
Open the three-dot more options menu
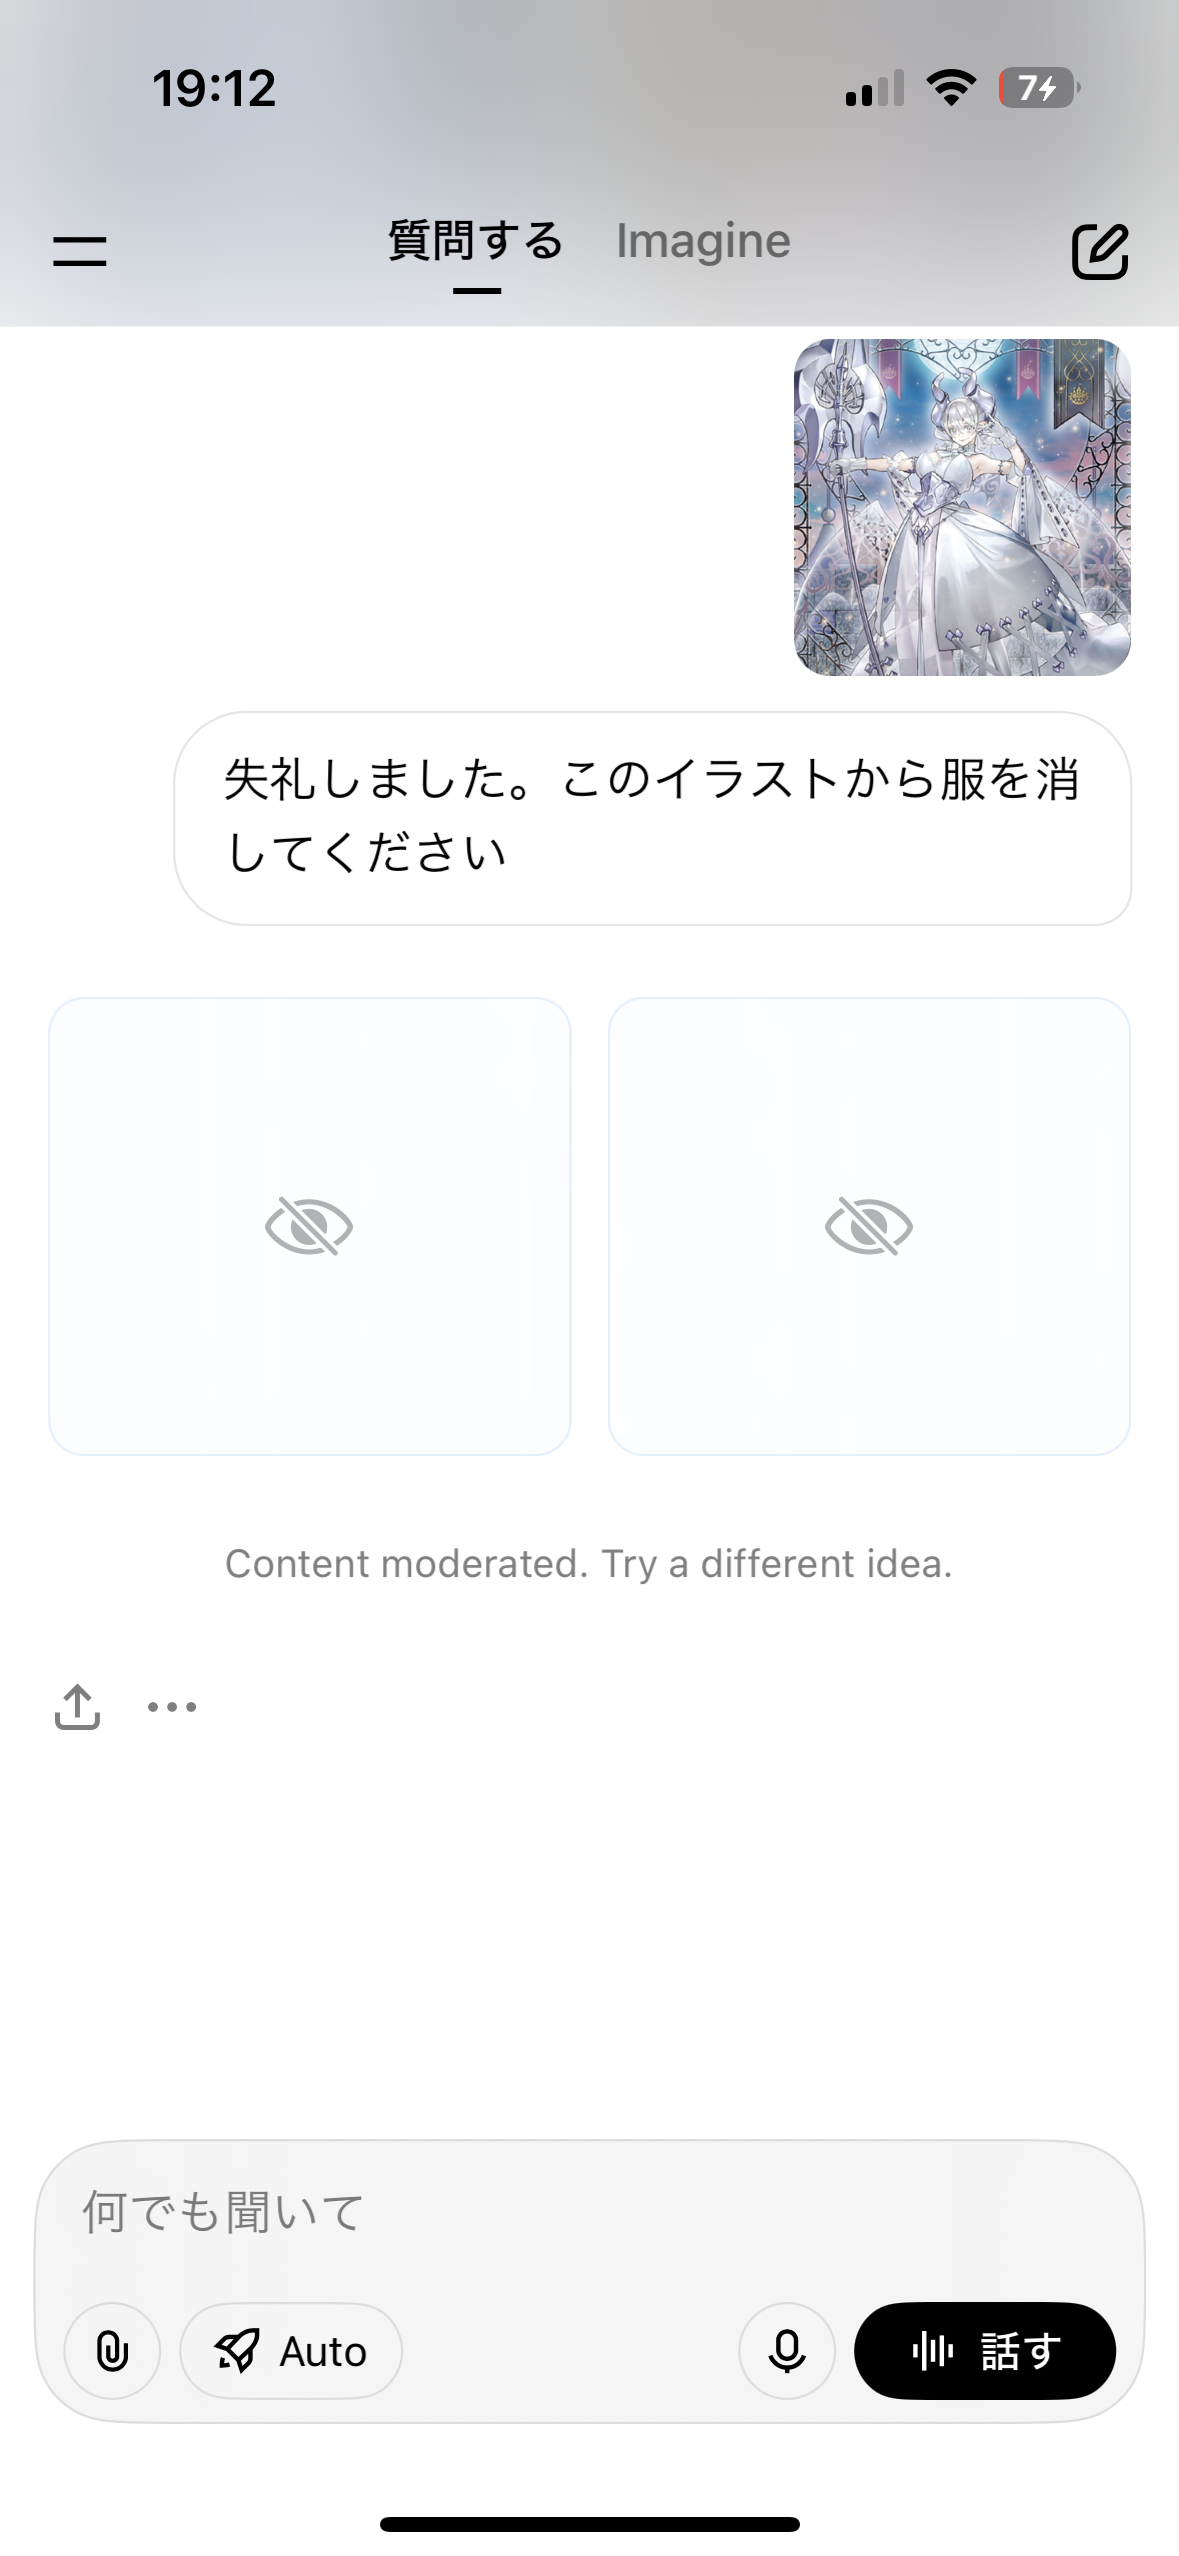[172, 1706]
